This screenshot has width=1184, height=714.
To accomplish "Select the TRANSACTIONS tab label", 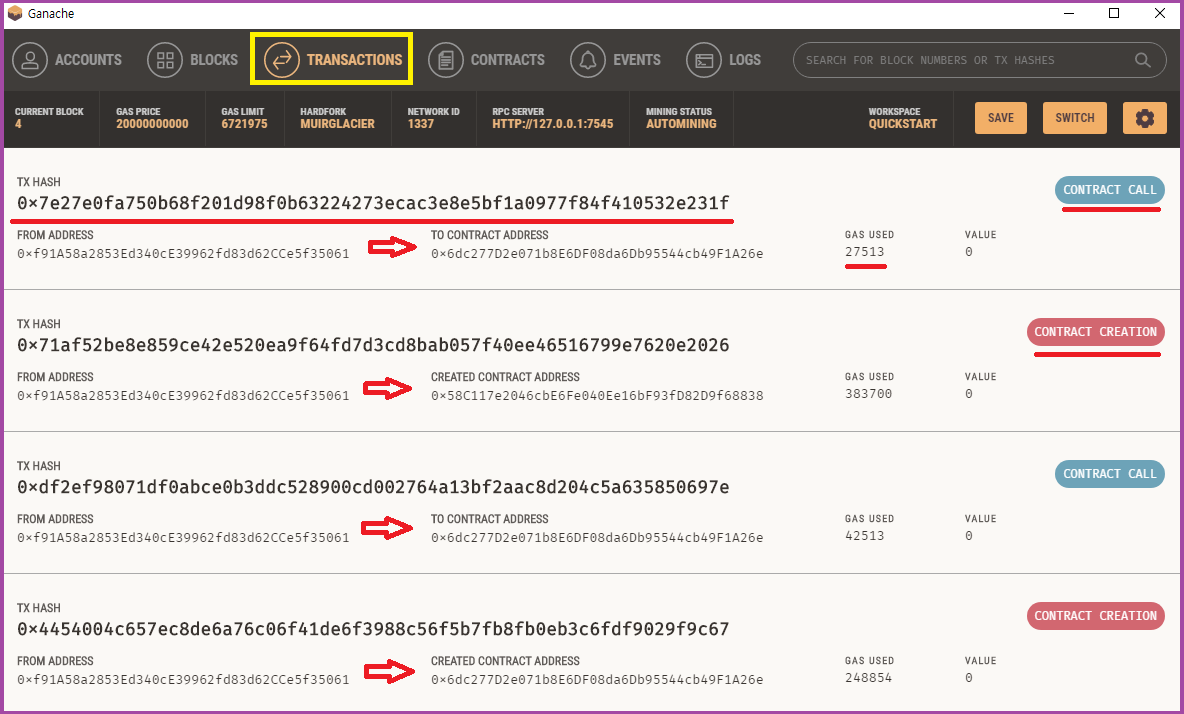I will click(354, 60).
